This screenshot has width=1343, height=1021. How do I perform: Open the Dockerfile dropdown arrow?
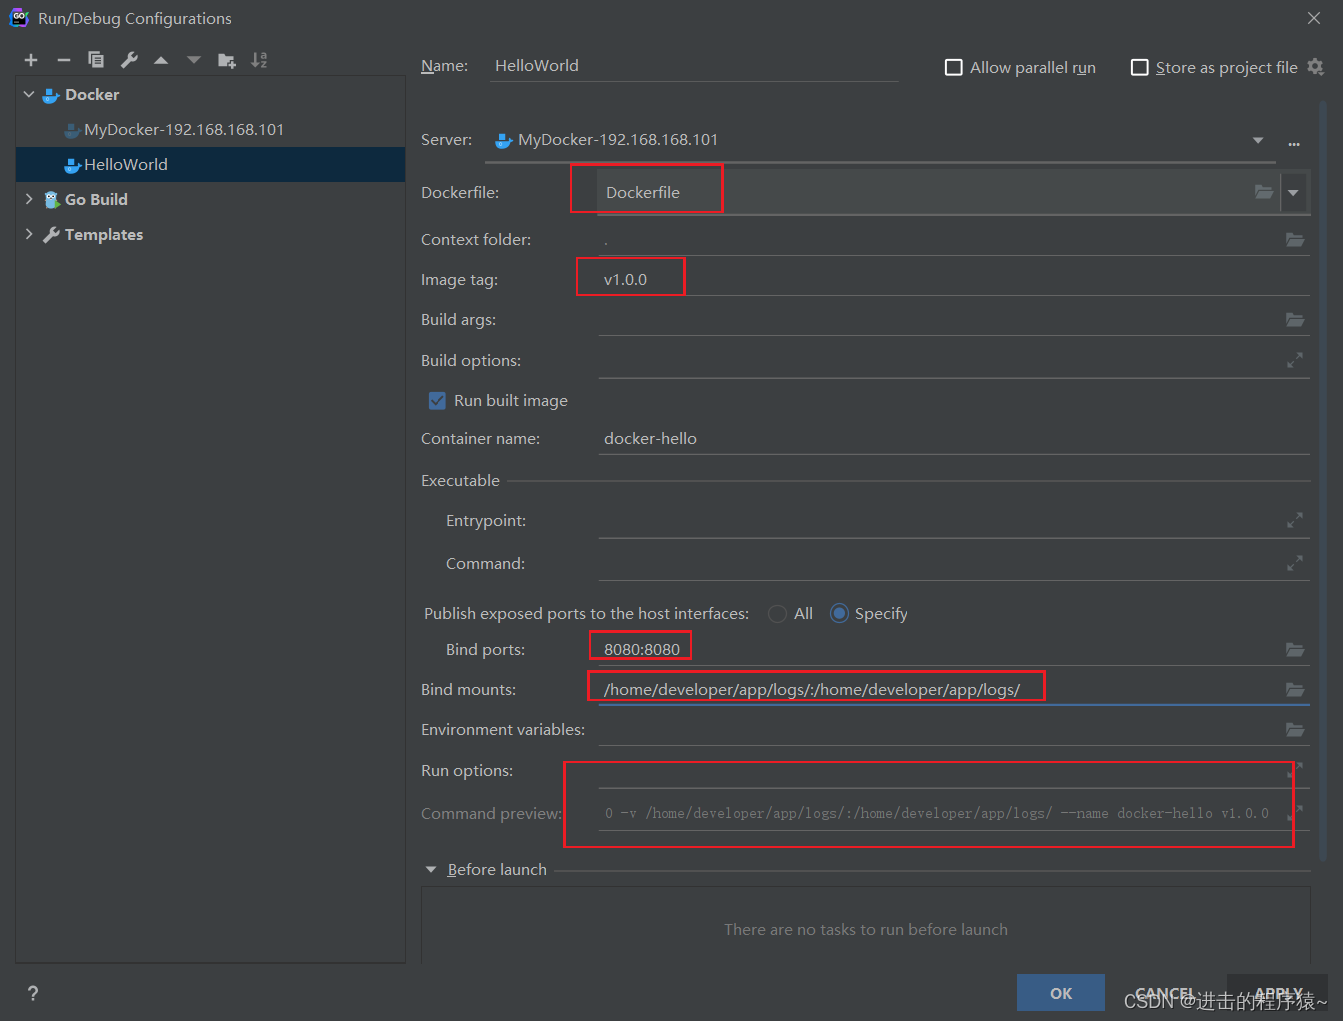1293,192
